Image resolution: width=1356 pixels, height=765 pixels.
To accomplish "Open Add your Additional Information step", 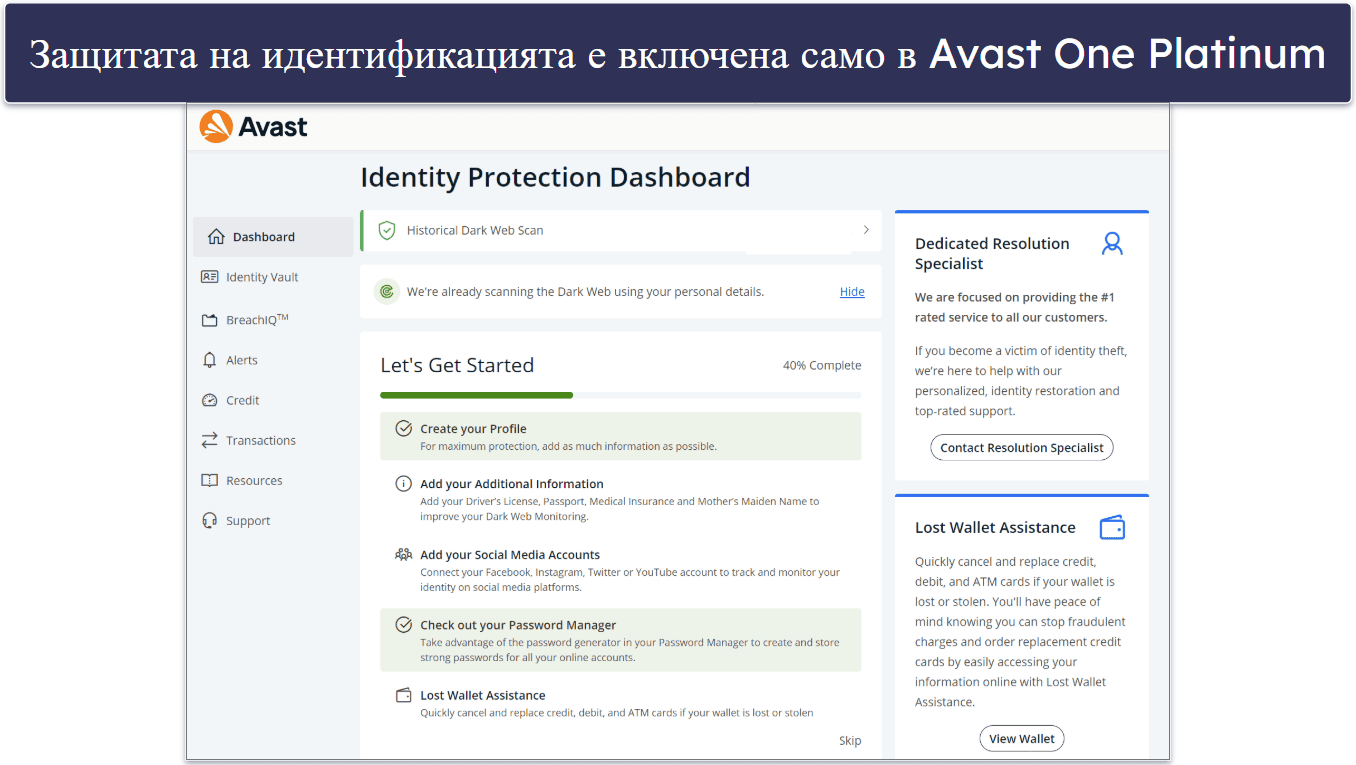I will point(620,499).
